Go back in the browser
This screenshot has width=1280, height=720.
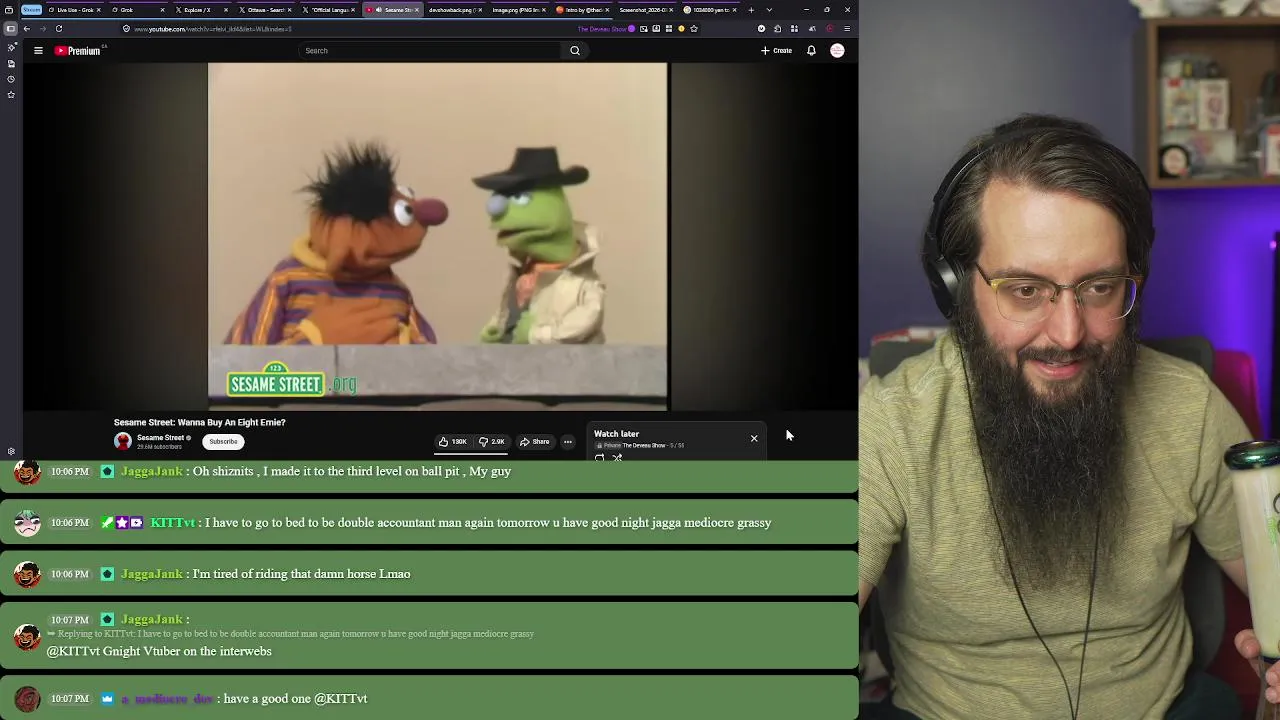click(x=27, y=29)
